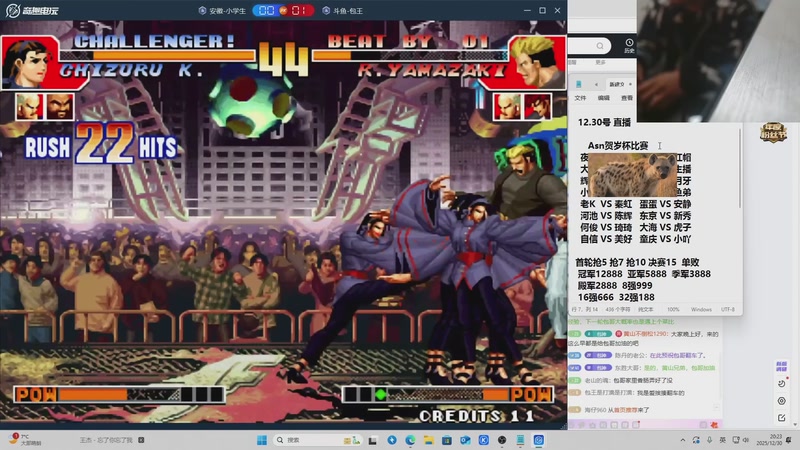Click '老K VS 秦虹' matchup text
The image size is (800, 450).
pyautogui.click(x=606, y=204)
